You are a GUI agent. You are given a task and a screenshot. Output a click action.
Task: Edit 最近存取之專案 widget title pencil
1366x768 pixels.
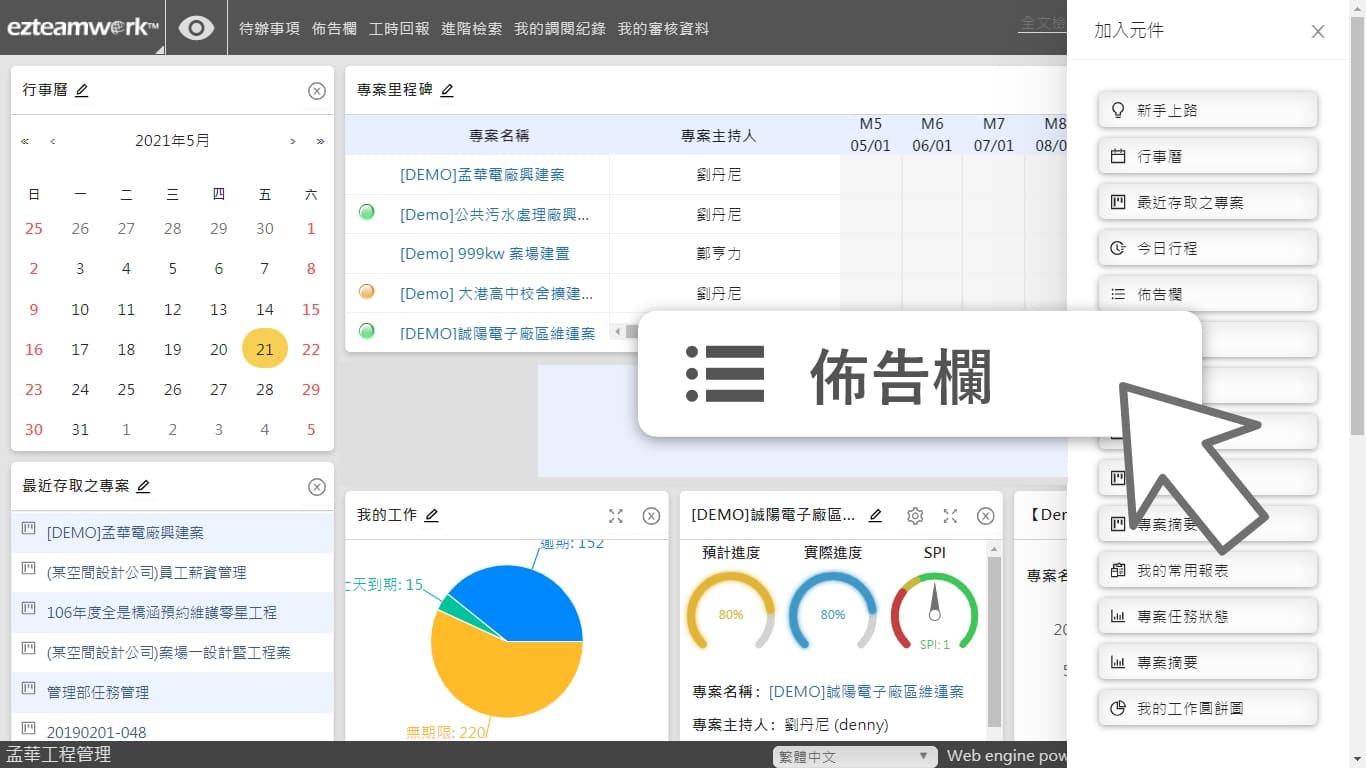click(143, 487)
